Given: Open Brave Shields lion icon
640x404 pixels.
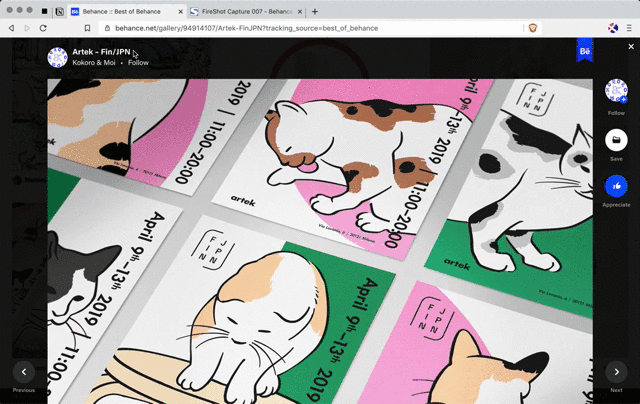Looking at the screenshot, I should click(533, 28).
